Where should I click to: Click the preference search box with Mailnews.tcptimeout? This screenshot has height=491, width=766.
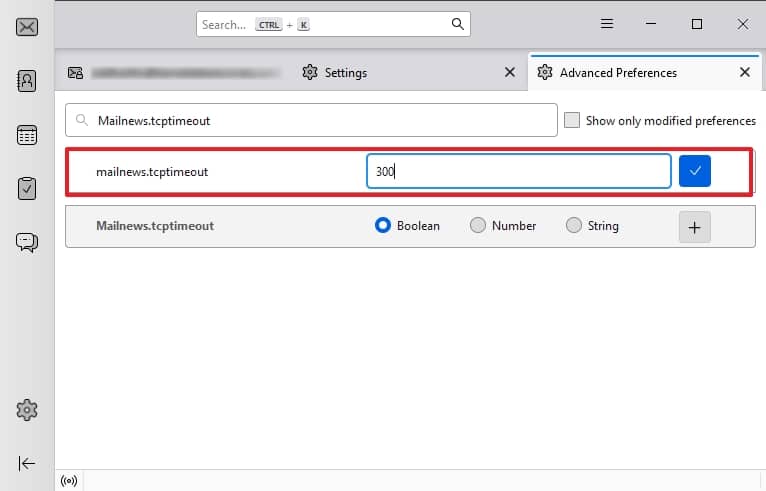point(311,120)
